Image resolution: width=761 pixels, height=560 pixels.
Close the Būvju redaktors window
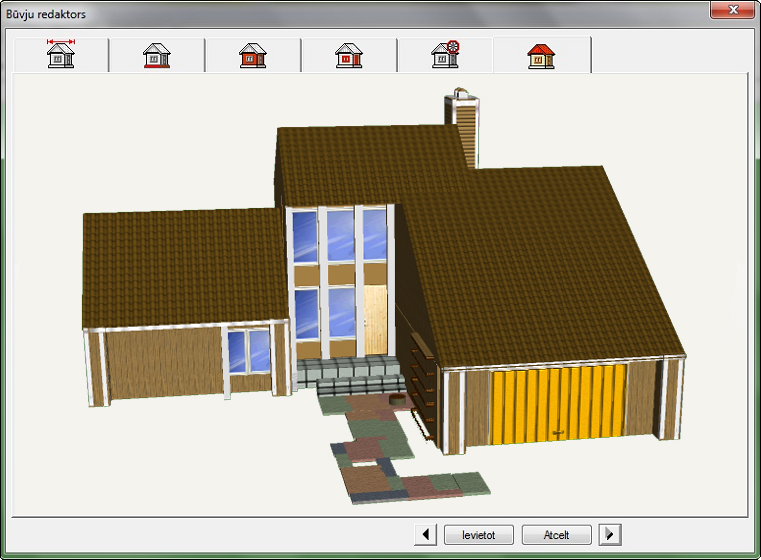[733, 10]
